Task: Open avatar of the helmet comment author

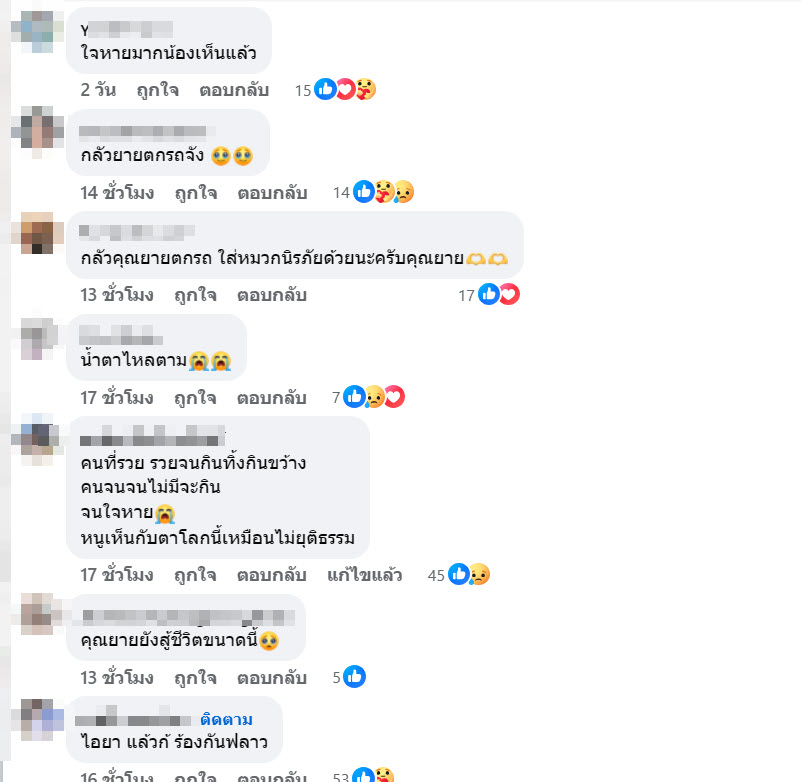Action: pos(37,233)
